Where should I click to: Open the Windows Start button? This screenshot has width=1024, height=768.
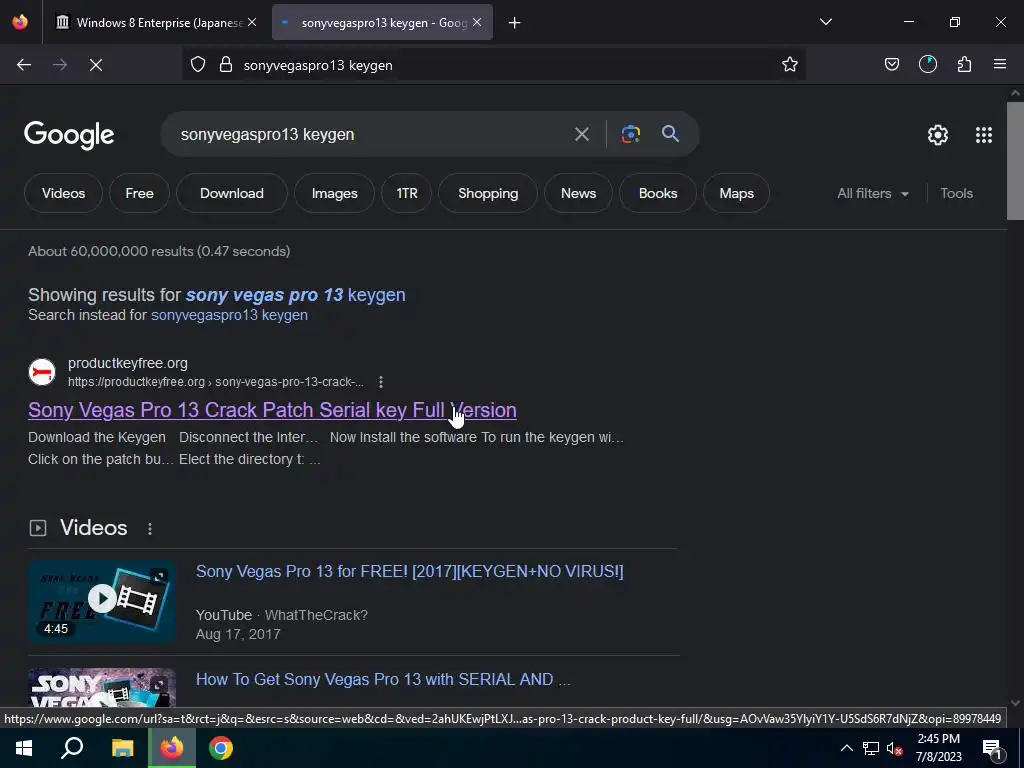(24, 748)
